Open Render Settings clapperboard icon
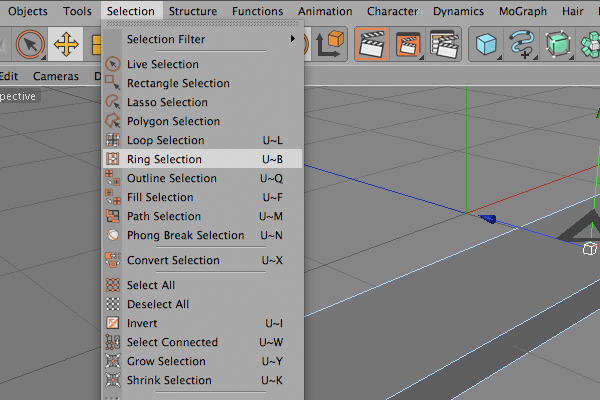The width and height of the screenshot is (600, 400). (444, 44)
